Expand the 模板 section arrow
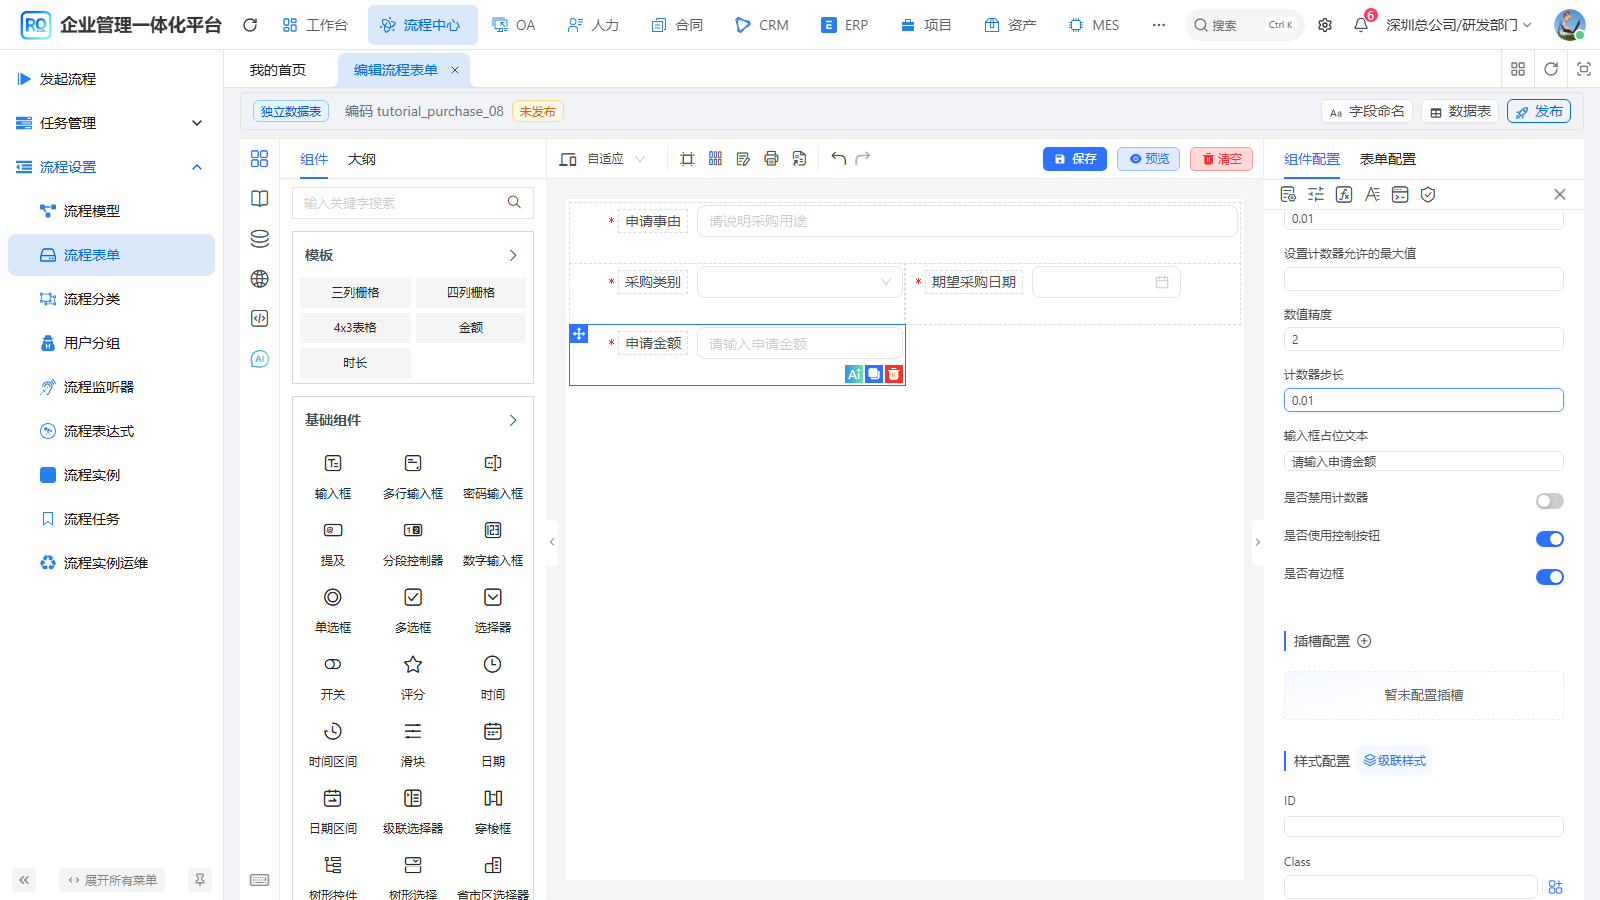Image resolution: width=1600 pixels, height=900 pixels. (513, 255)
